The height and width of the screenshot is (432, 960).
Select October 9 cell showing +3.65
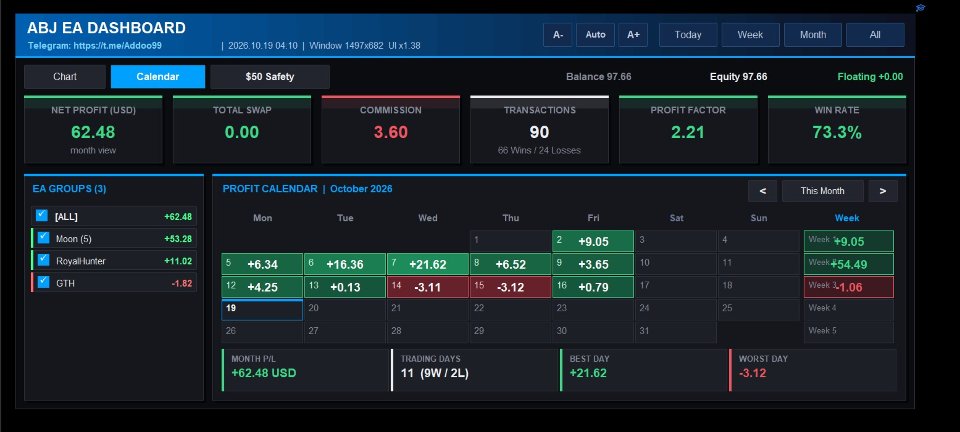coord(593,264)
